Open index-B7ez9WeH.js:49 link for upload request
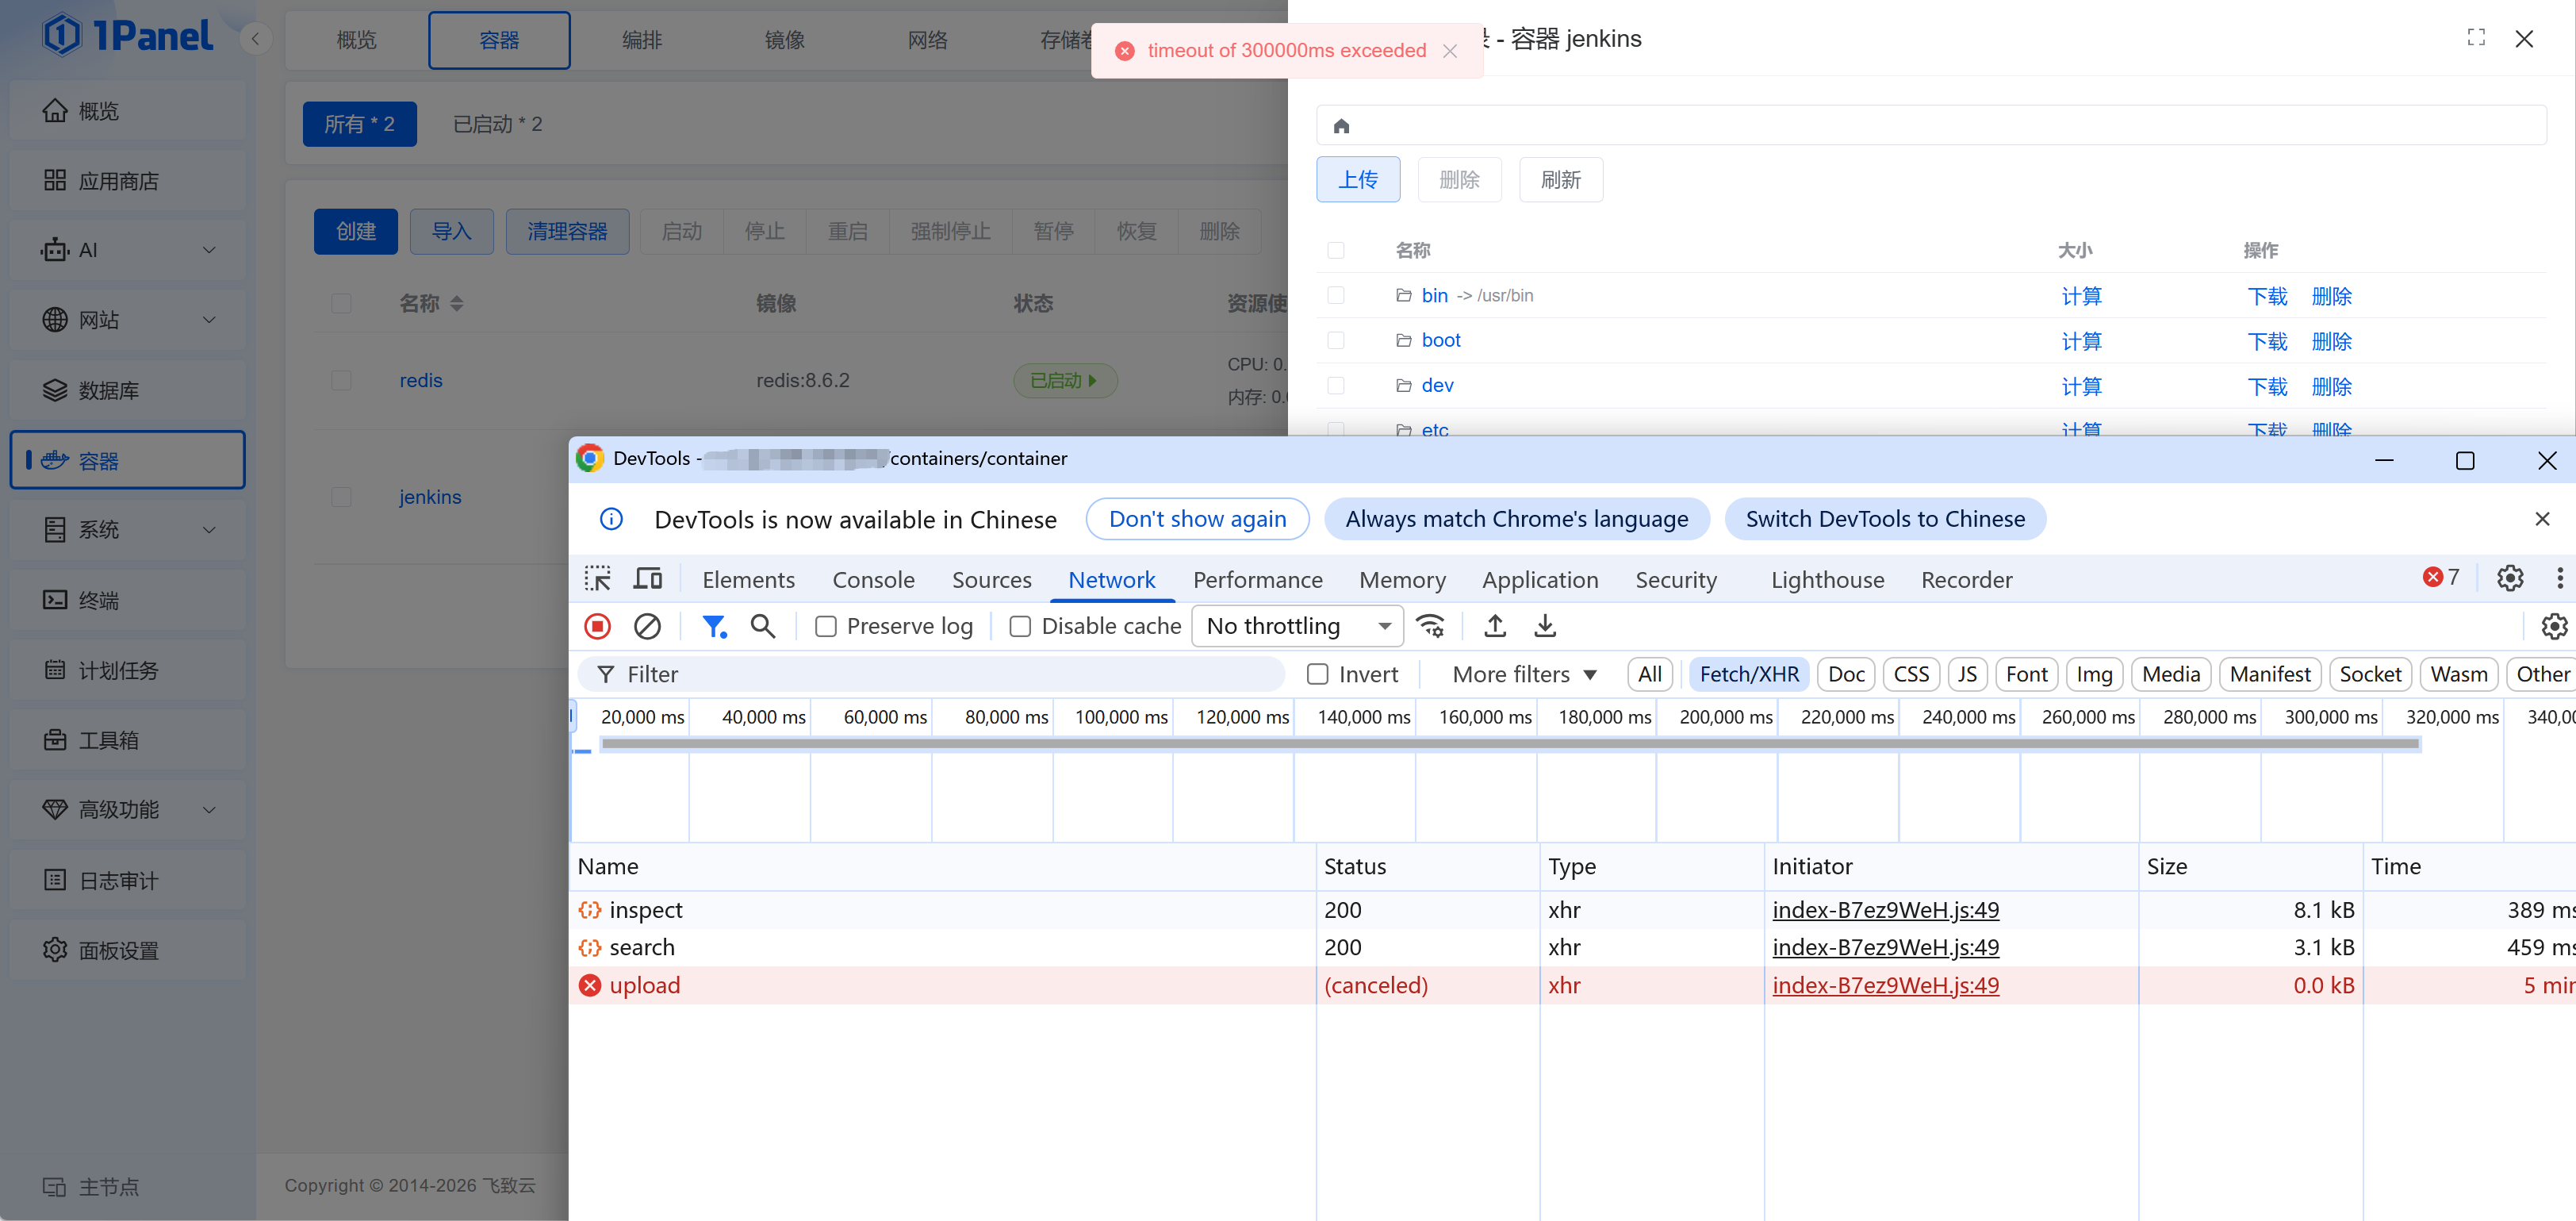This screenshot has width=2576, height=1221. tap(1885, 985)
